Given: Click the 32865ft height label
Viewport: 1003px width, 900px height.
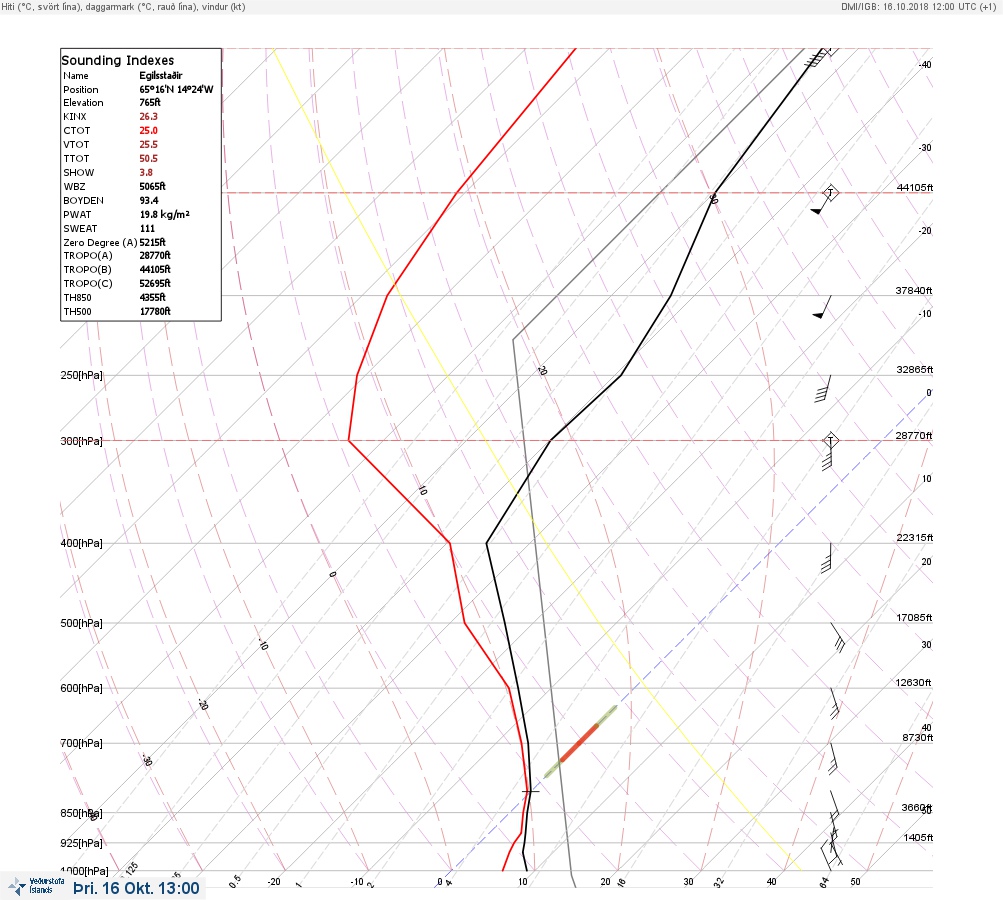Looking at the screenshot, I should pyautogui.click(x=915, y=370).
